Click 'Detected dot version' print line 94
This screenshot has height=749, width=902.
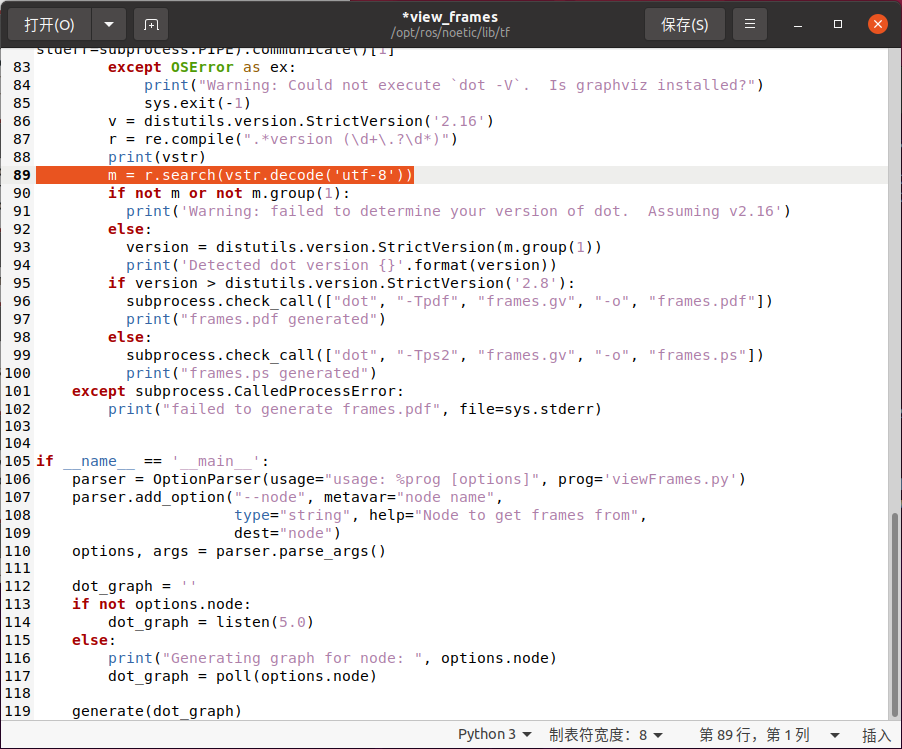[341, 265]
